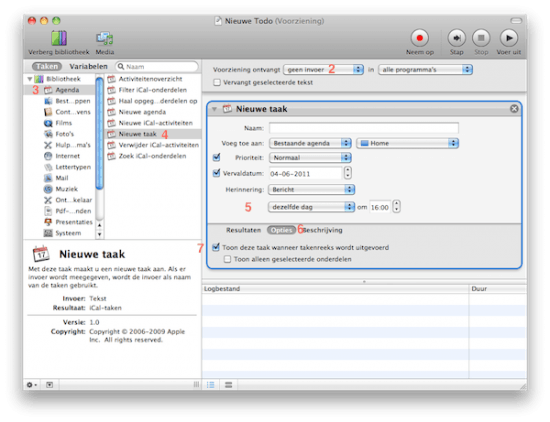Click the Vervaldatum date stepper
Viewport: 550px width, 422px height.
pyautogui.click(x=347, y=173)
